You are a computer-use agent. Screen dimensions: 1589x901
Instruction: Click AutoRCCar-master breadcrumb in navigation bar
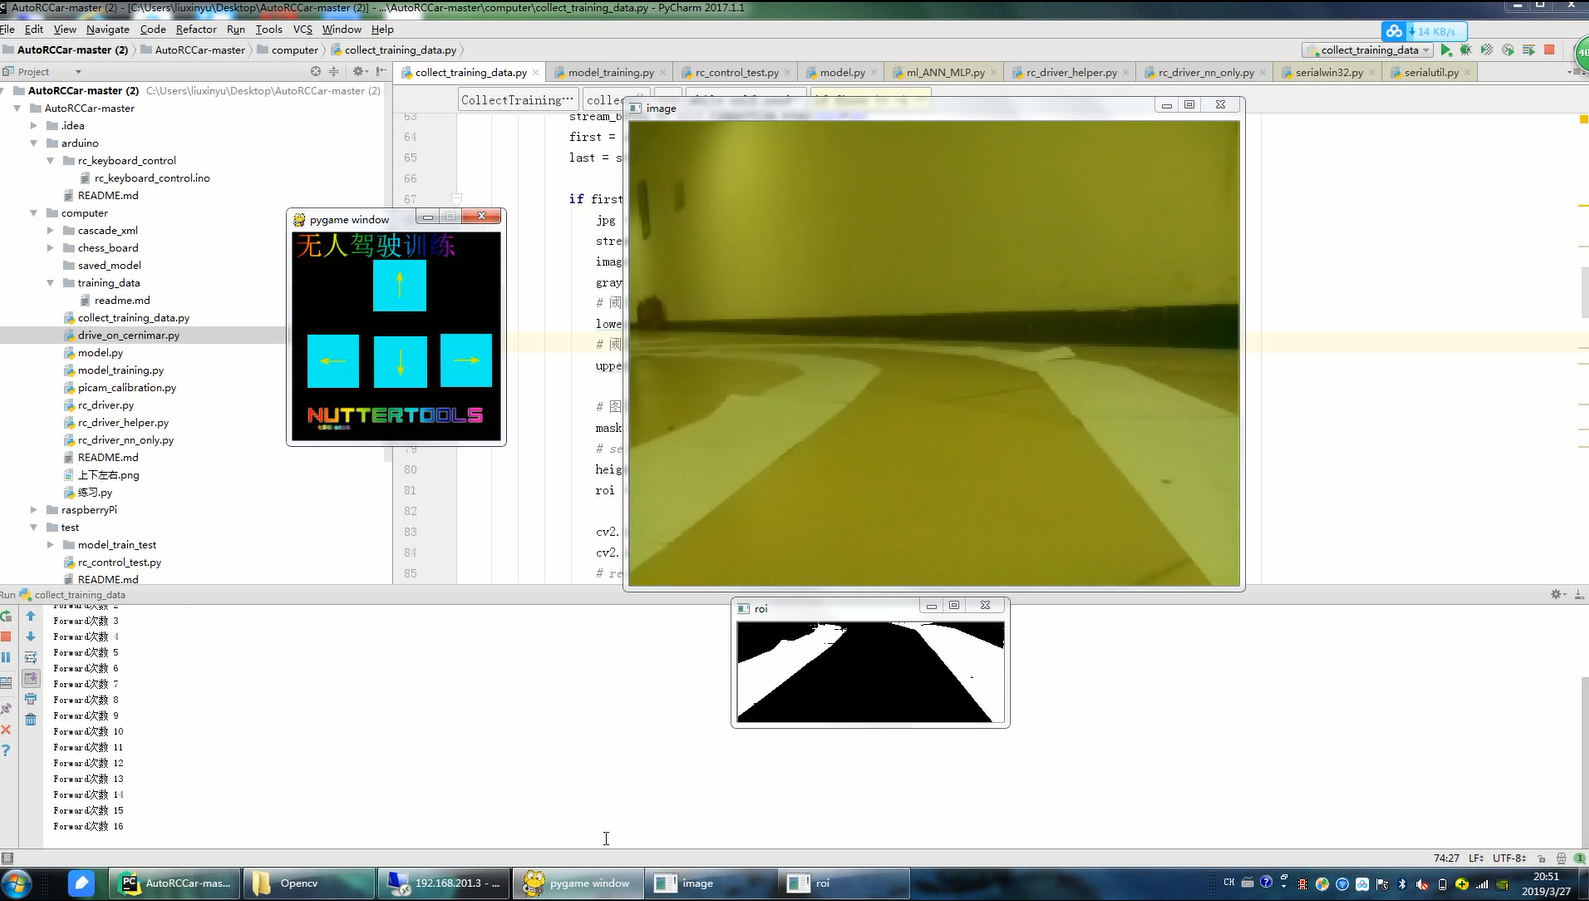199,50
